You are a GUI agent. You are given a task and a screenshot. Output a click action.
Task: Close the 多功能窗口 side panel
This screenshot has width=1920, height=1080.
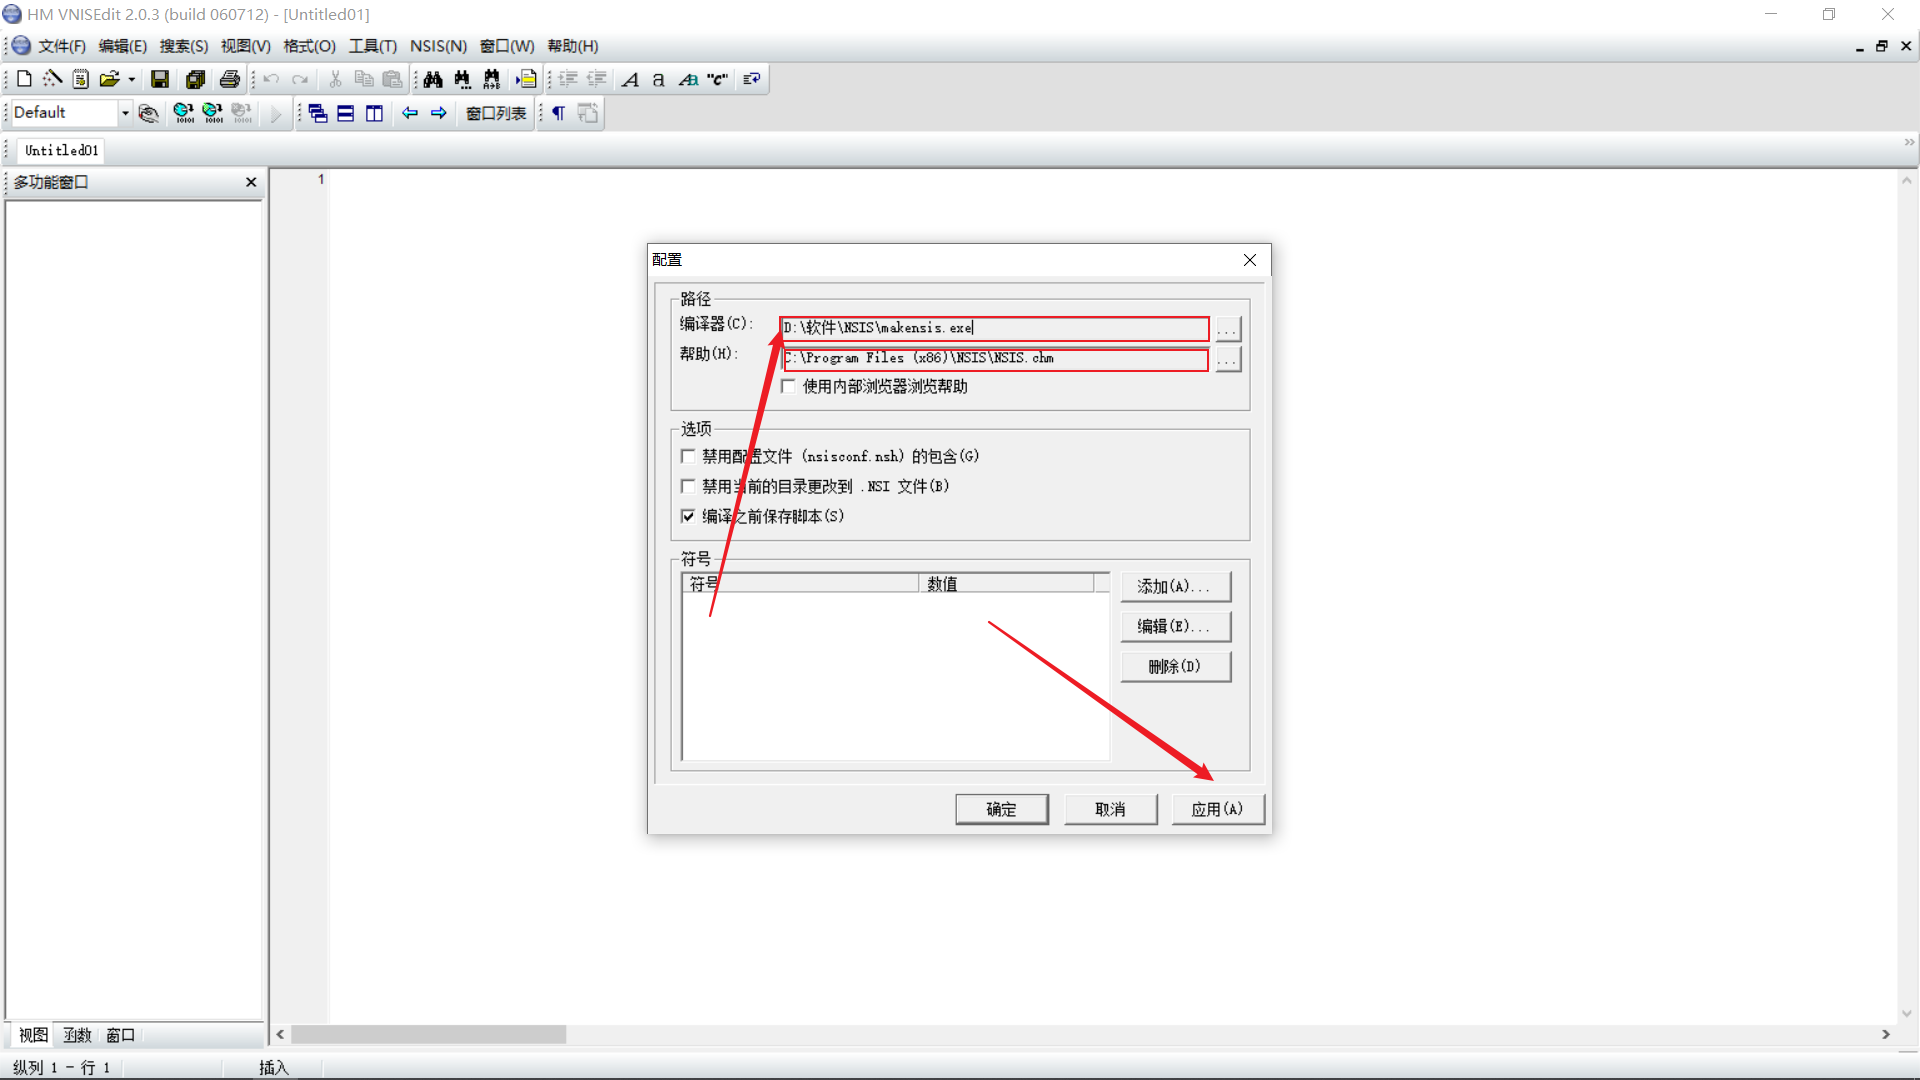point(251,182)
